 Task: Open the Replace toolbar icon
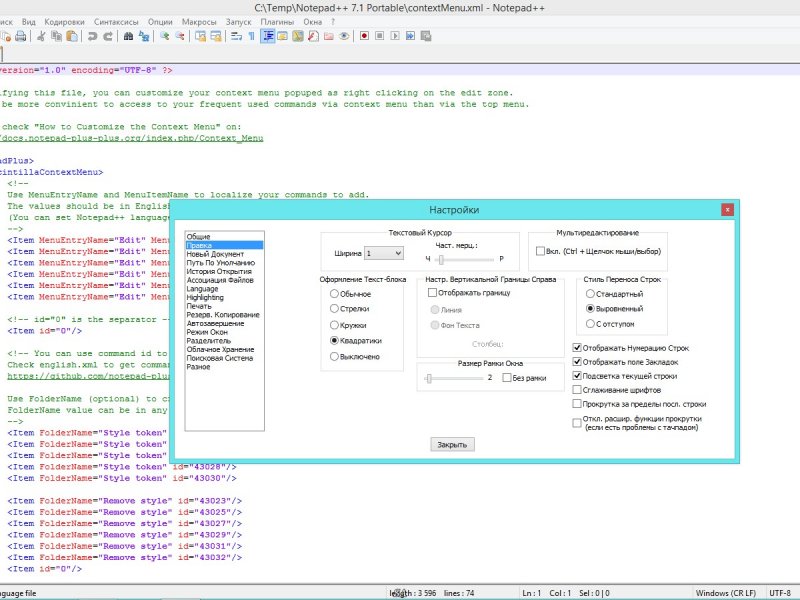(x=144, y=36)
